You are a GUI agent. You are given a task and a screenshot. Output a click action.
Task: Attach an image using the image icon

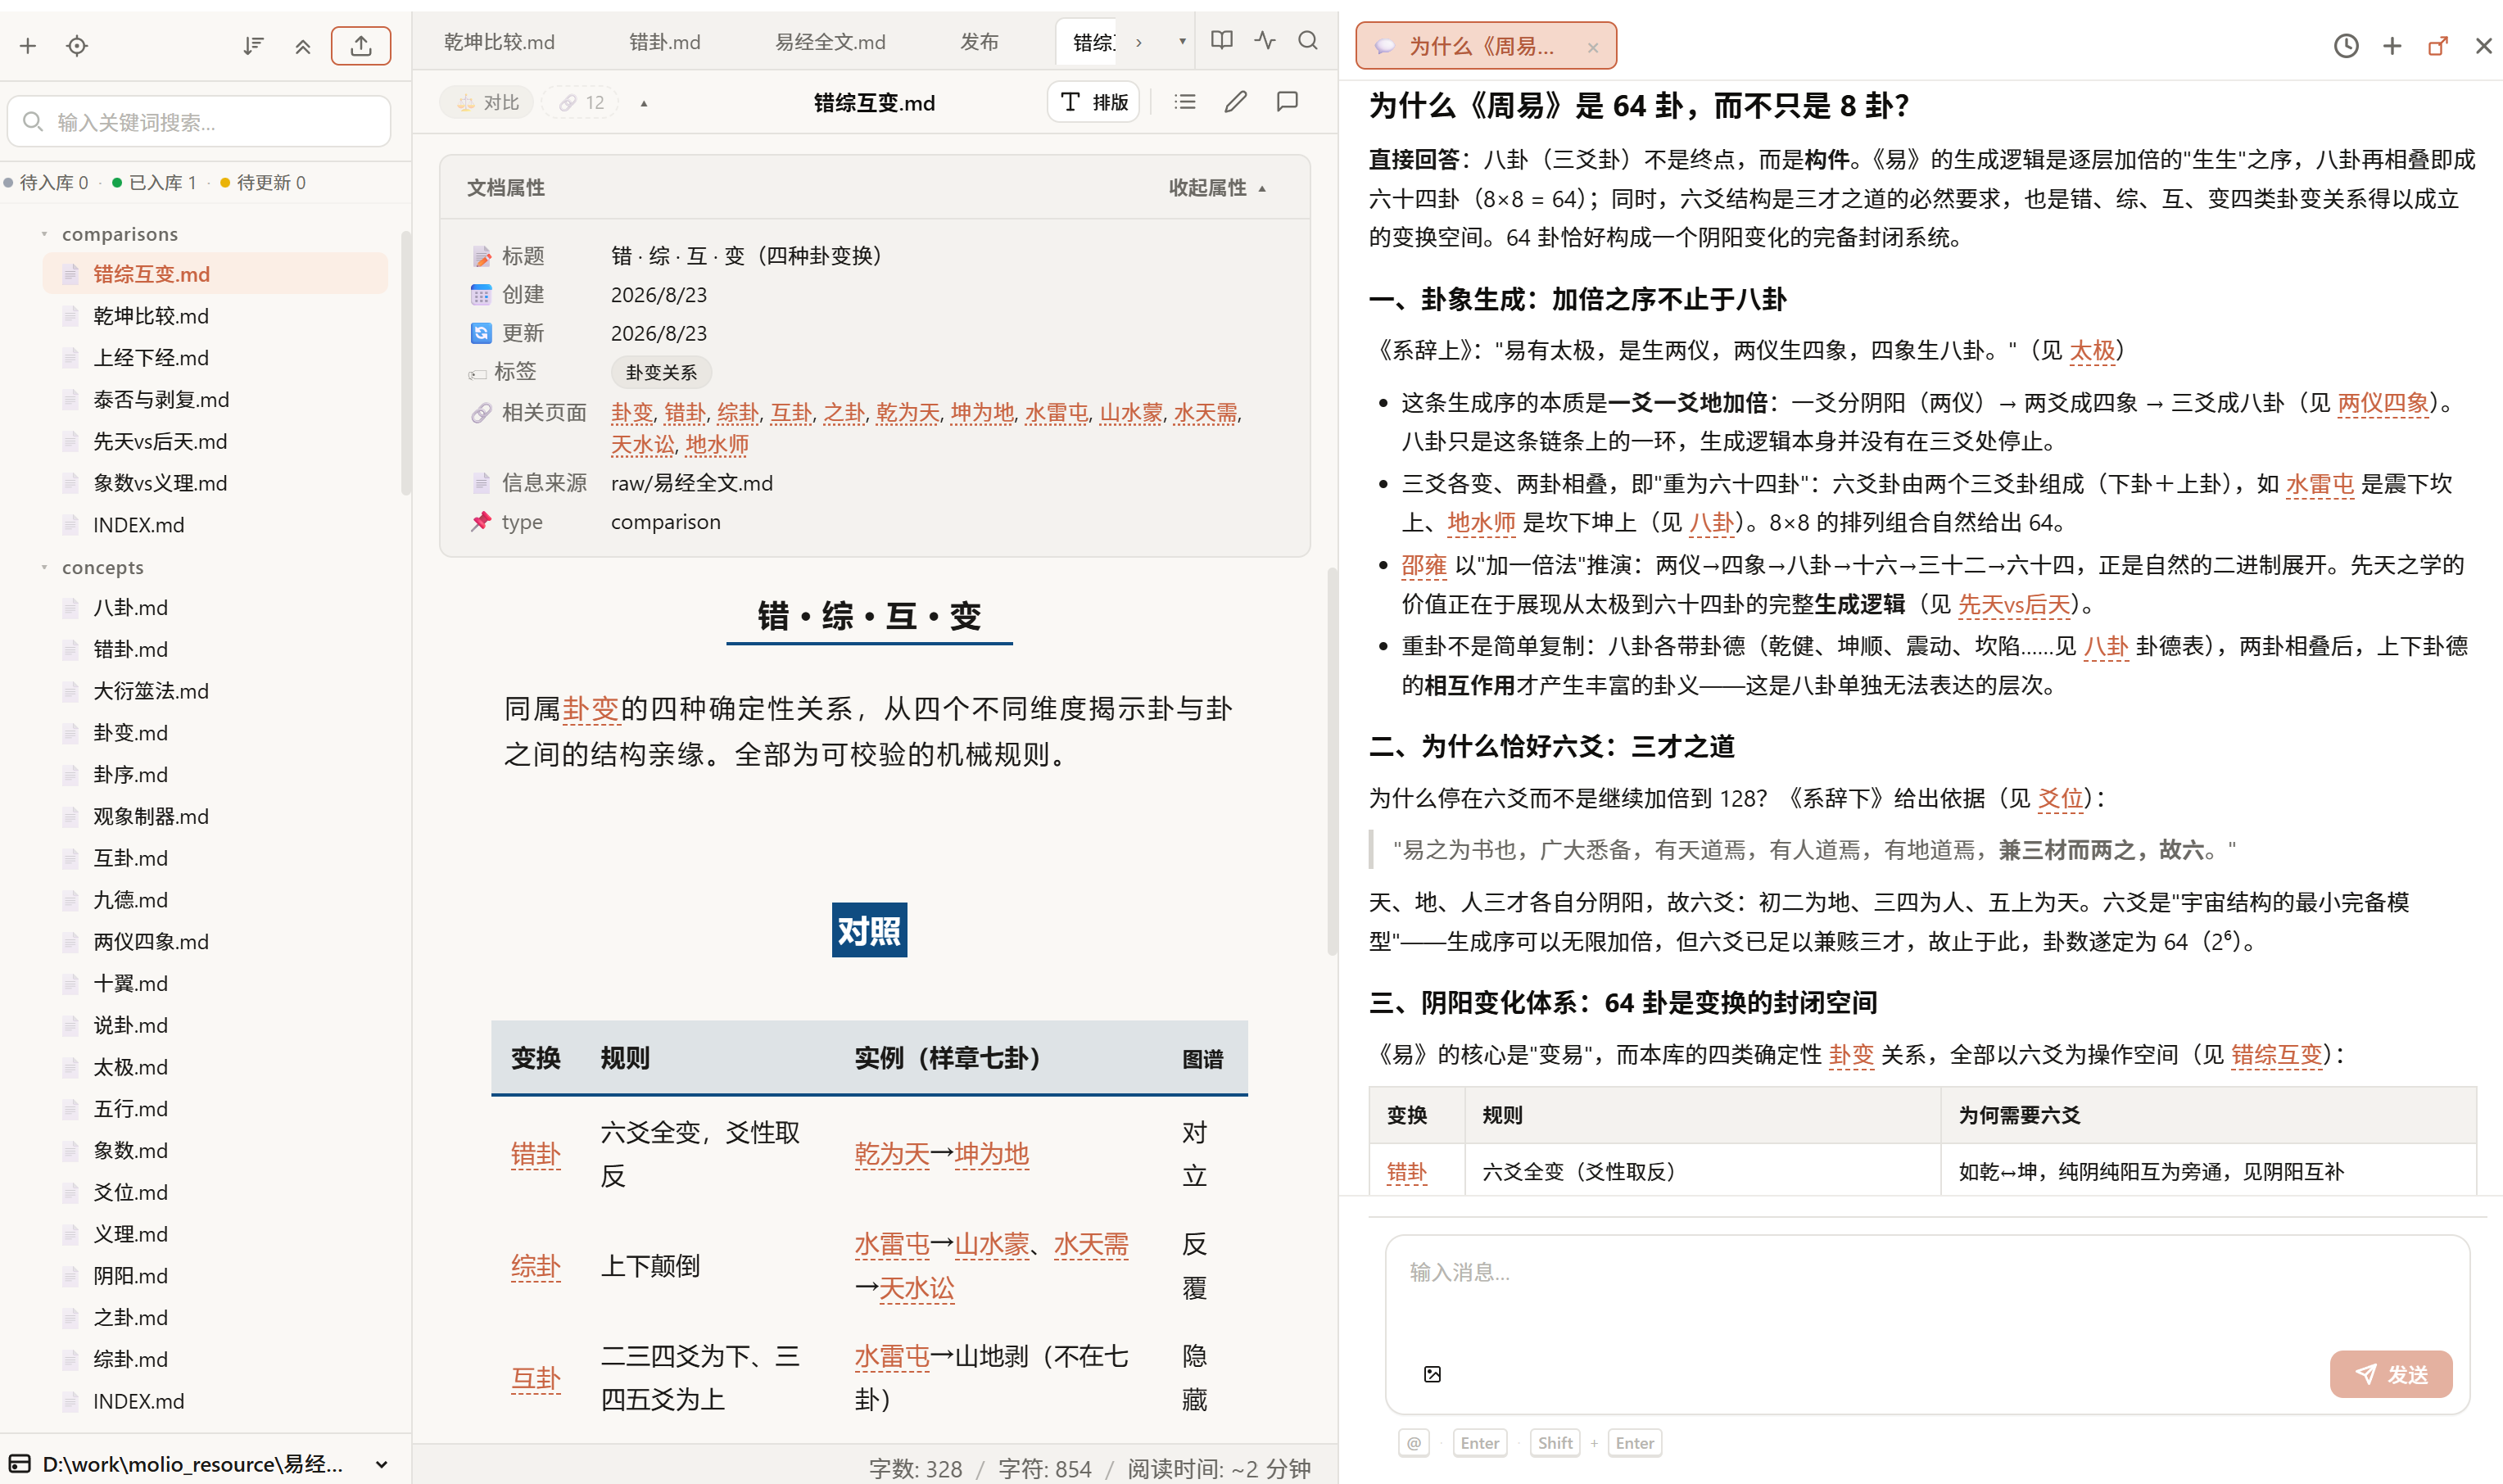(1432, 1374)
